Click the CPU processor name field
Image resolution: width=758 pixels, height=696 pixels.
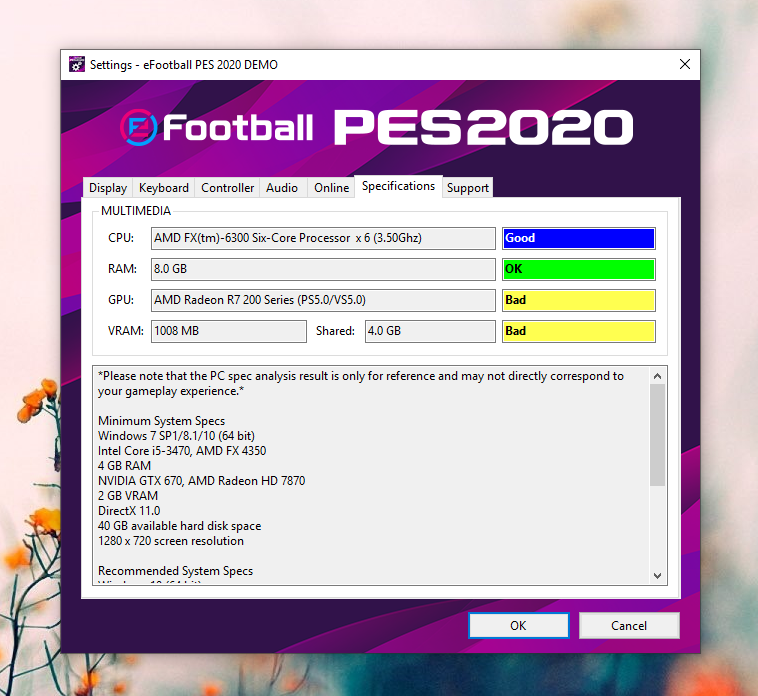(x=323, y=238)
